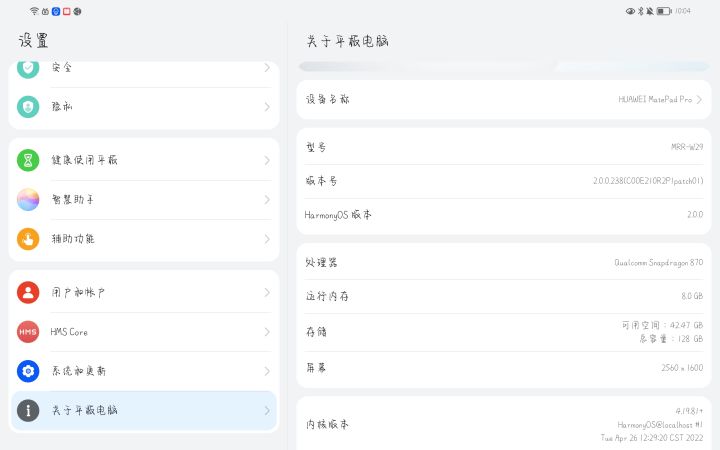Select 健康使用平板 in settings list

point(144,160)
